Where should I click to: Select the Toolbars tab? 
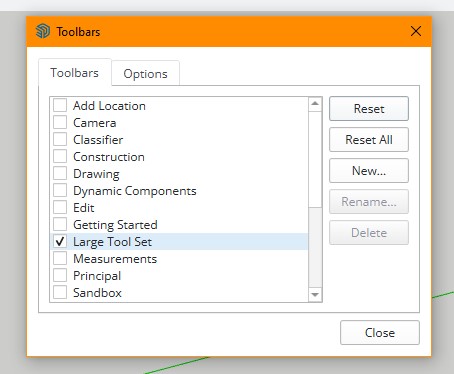tap(75, 73)
